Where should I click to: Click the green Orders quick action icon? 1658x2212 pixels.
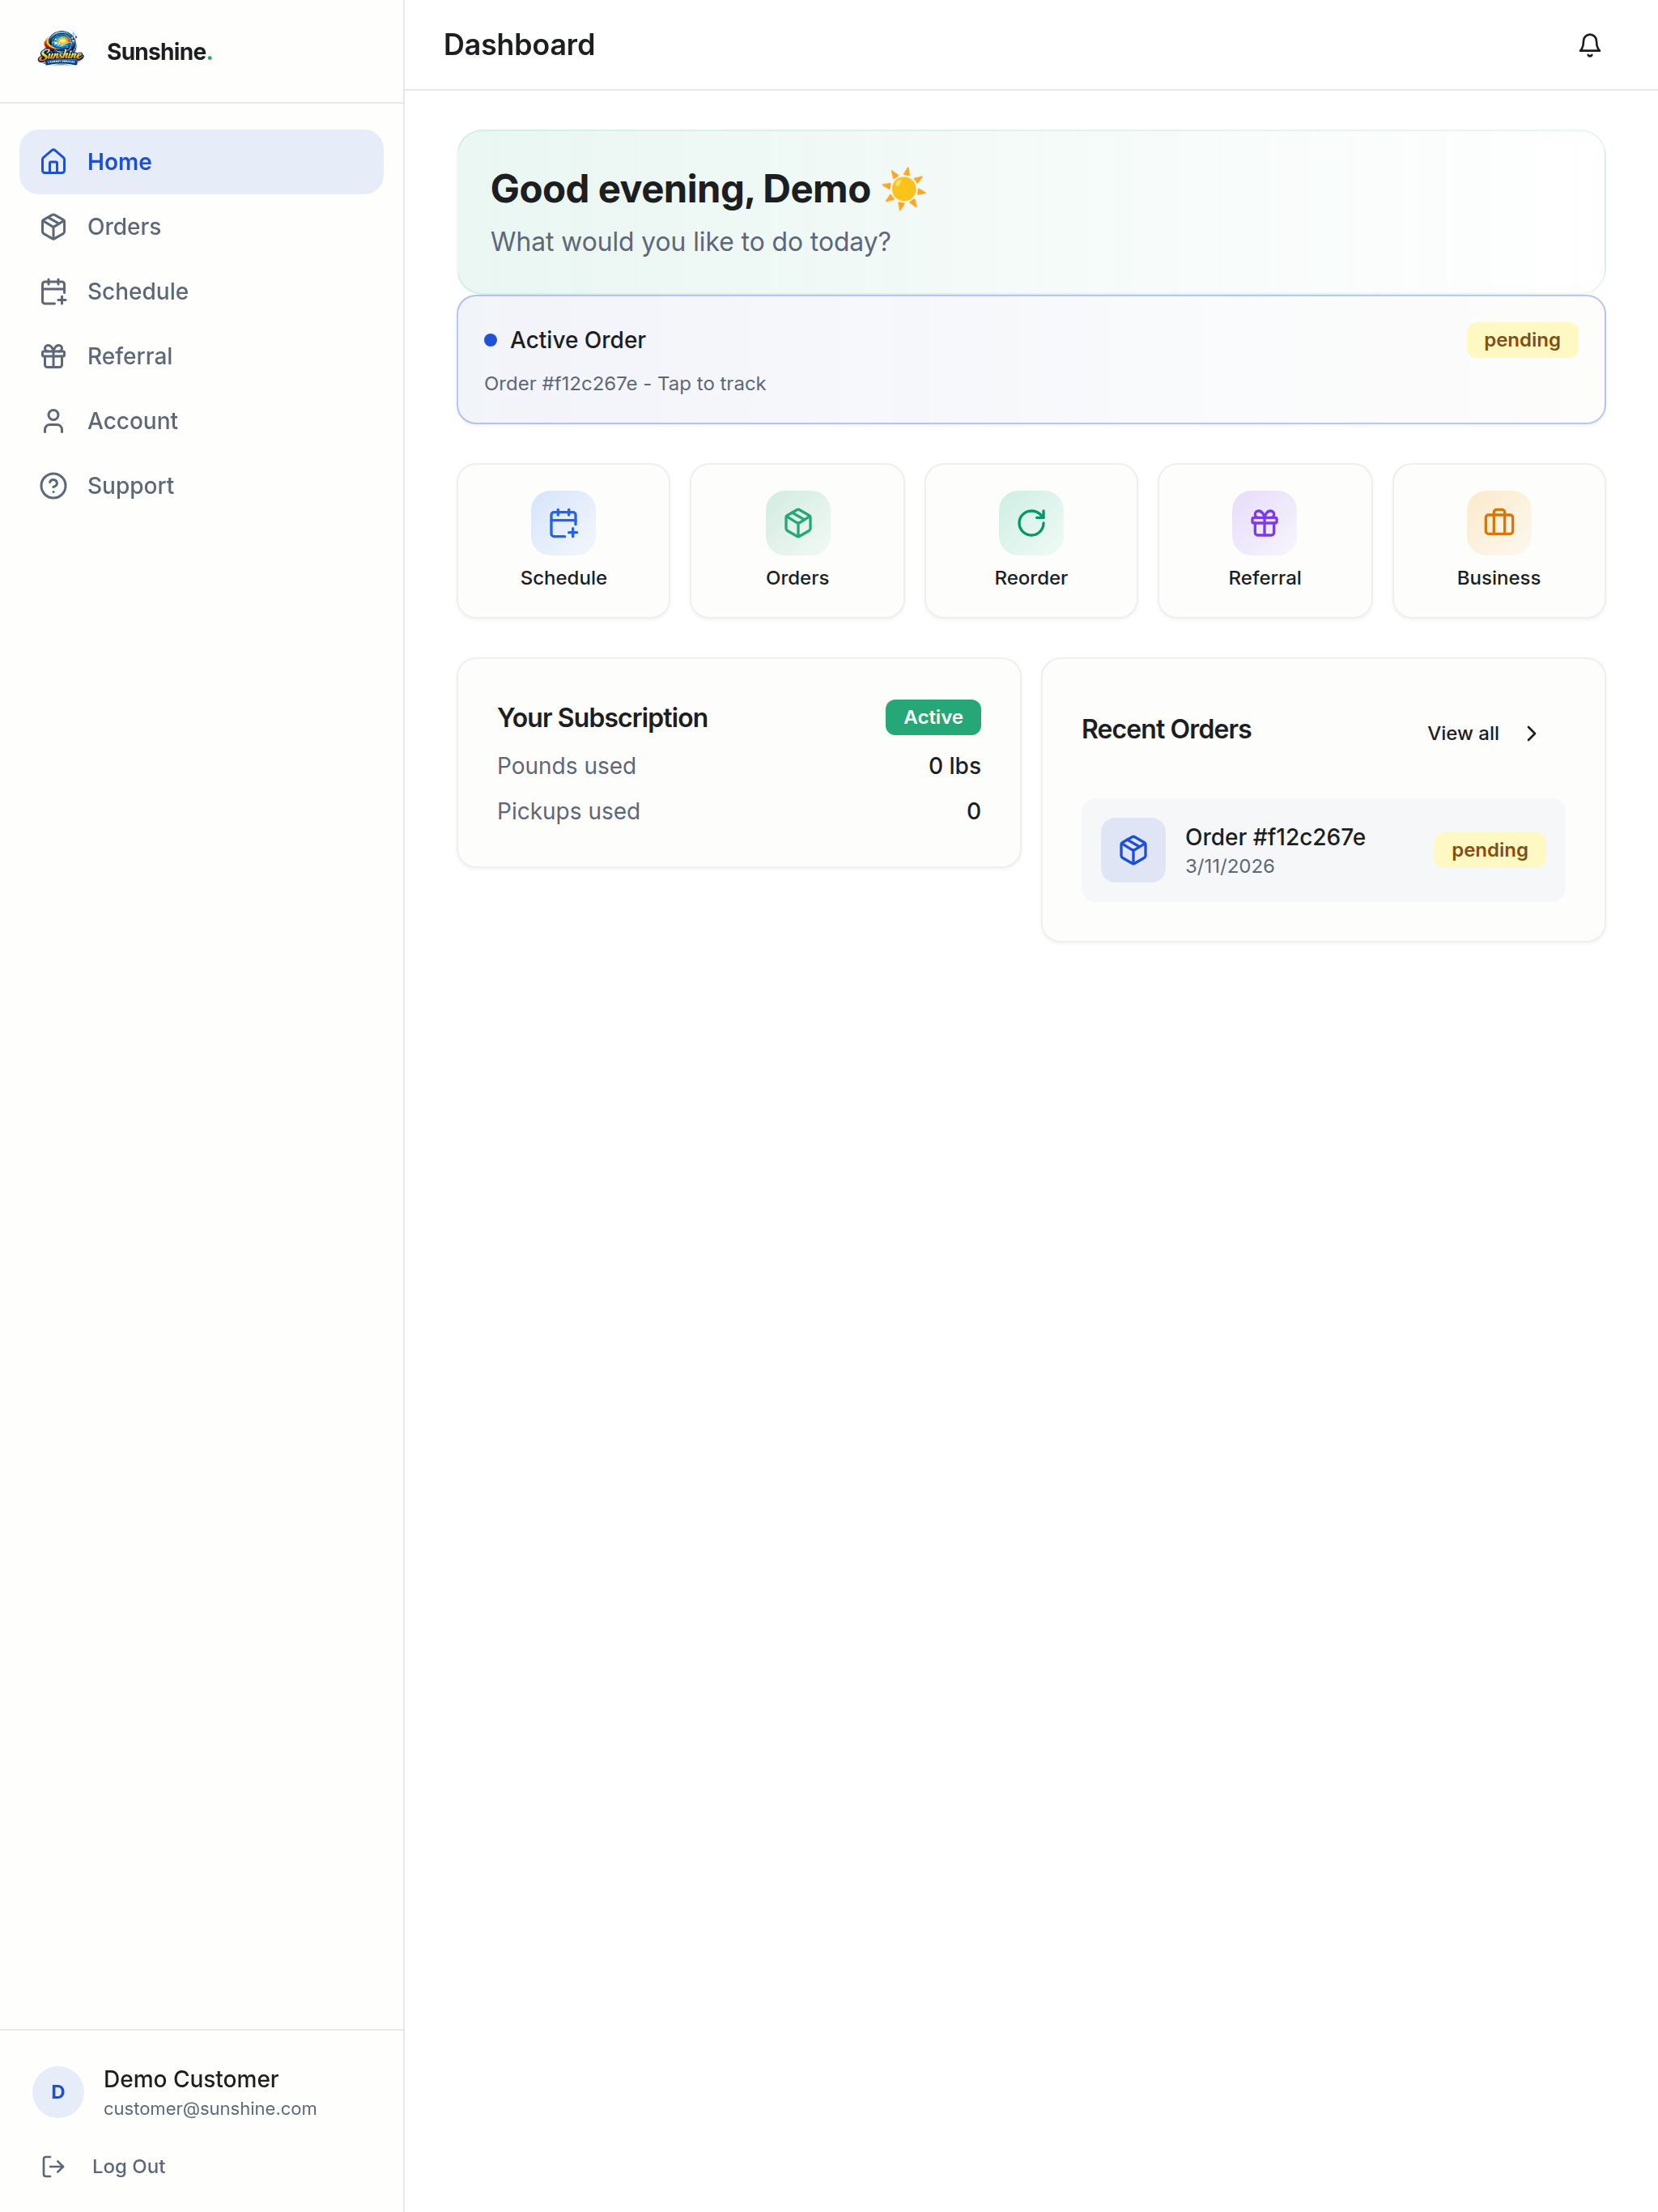tap(797, 523)
